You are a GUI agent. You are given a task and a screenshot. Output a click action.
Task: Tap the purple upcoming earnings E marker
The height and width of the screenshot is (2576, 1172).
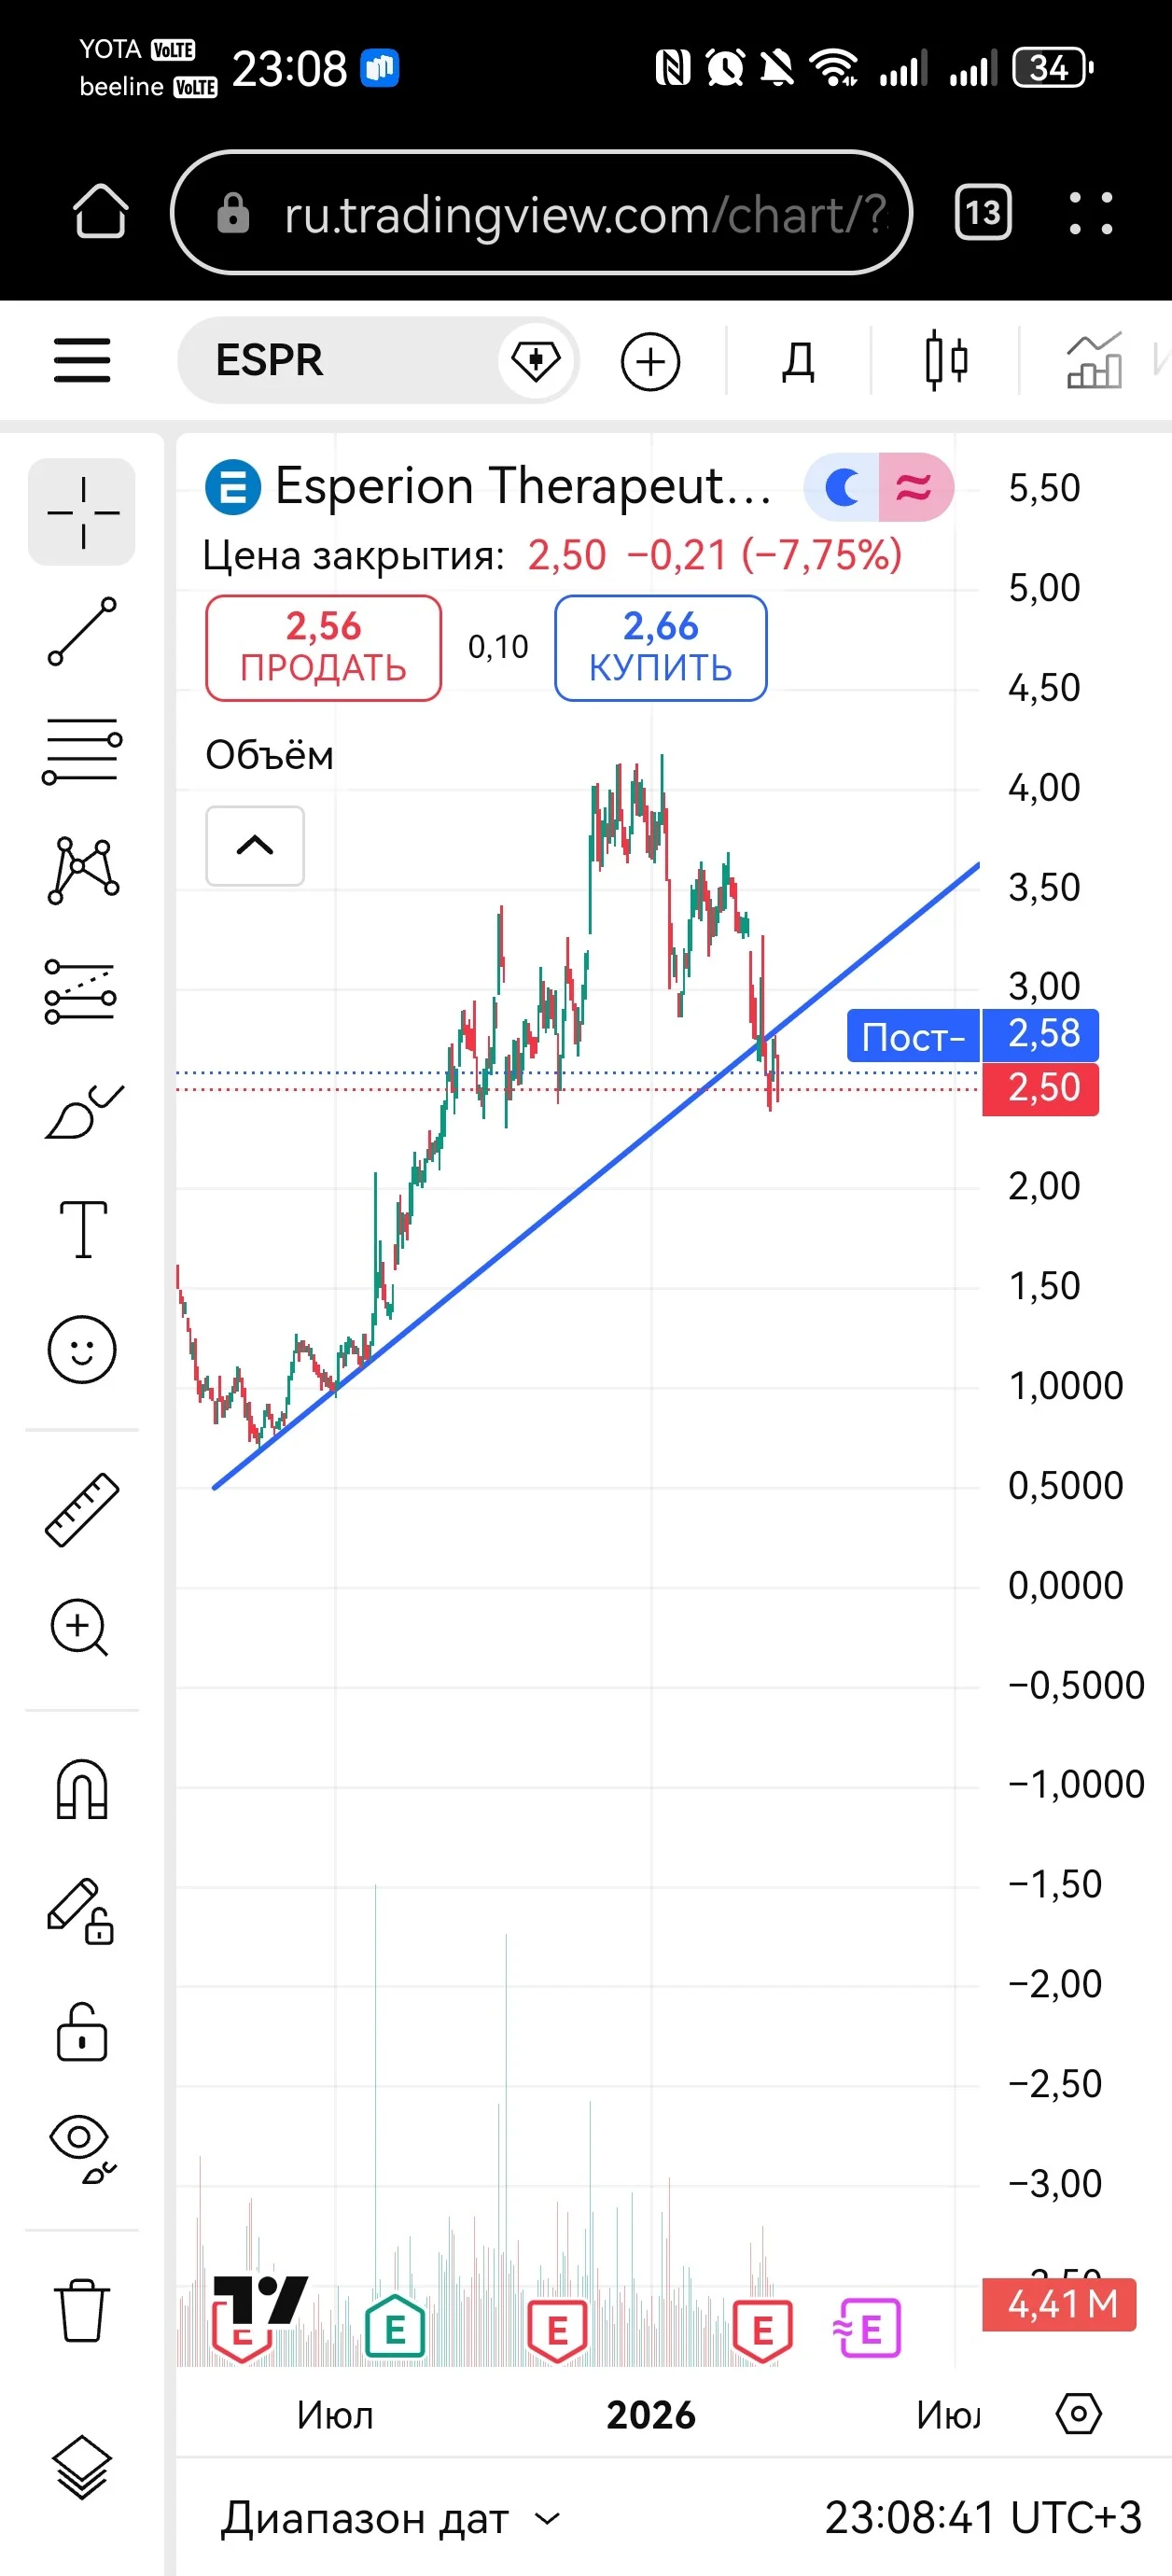pos(866,2329)
